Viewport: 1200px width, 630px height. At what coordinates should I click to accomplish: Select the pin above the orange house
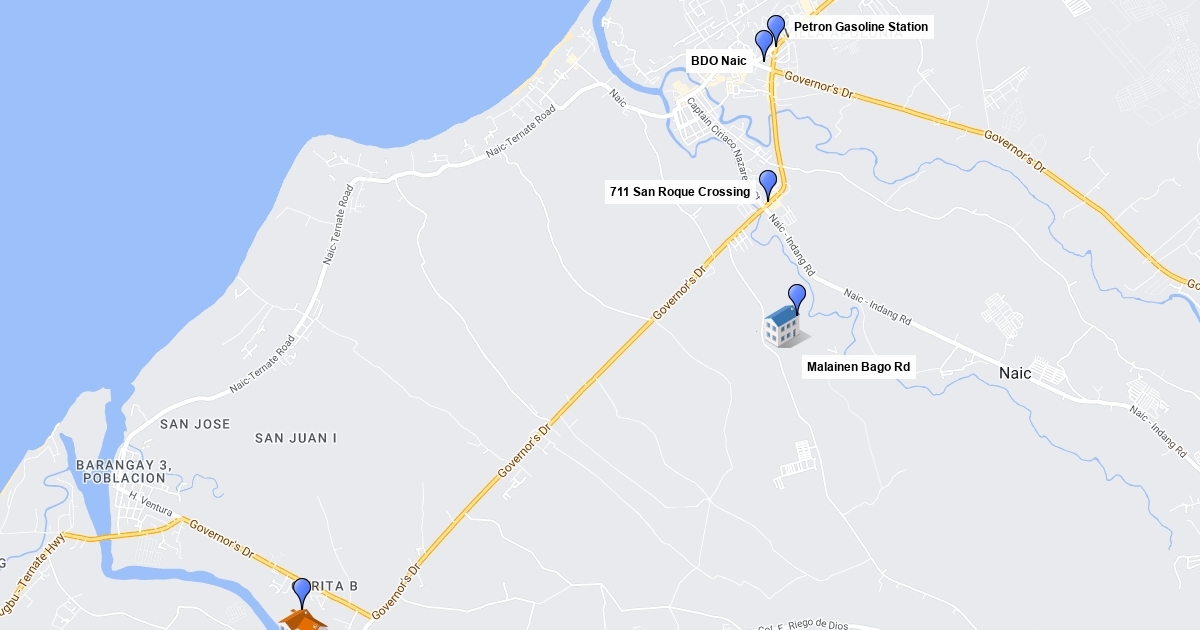(302, 593)
